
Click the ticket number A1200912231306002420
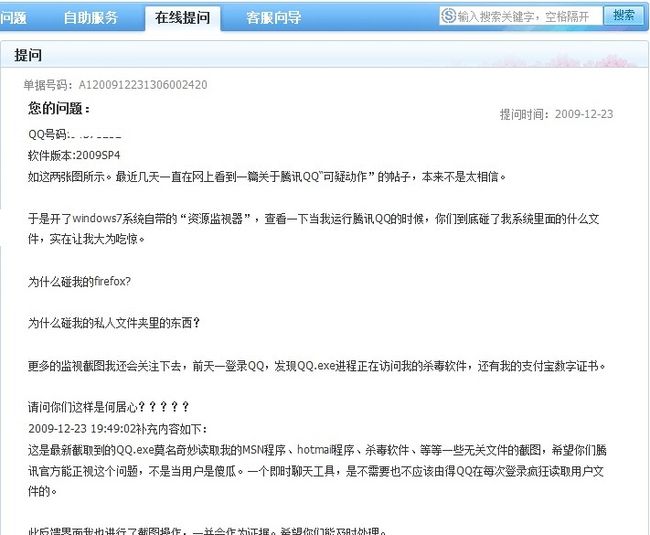click(x=143, y=85)
